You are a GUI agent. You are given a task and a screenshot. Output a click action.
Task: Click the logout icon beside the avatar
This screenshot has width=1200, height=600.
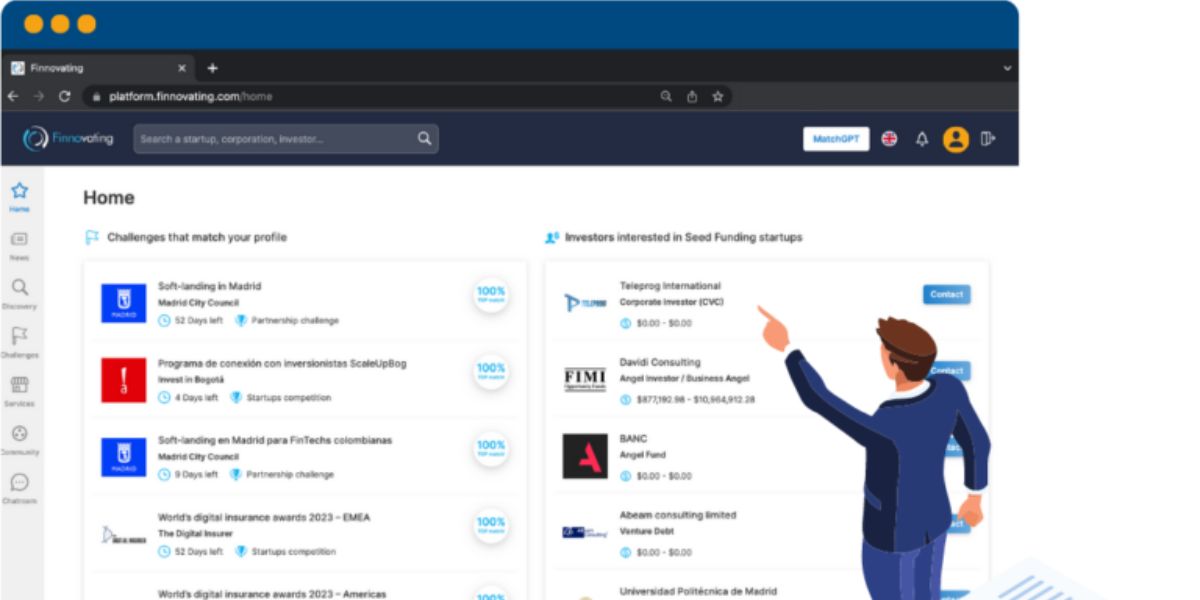(988, 139)
